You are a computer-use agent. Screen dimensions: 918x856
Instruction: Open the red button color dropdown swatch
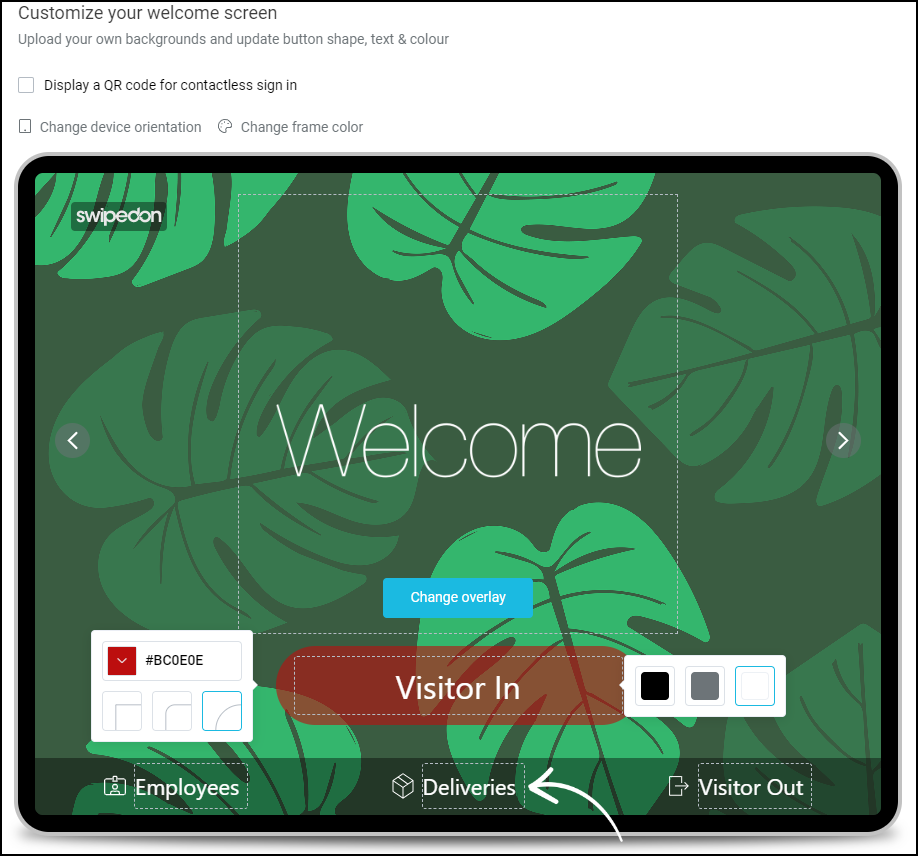click(x=122, y=661)
